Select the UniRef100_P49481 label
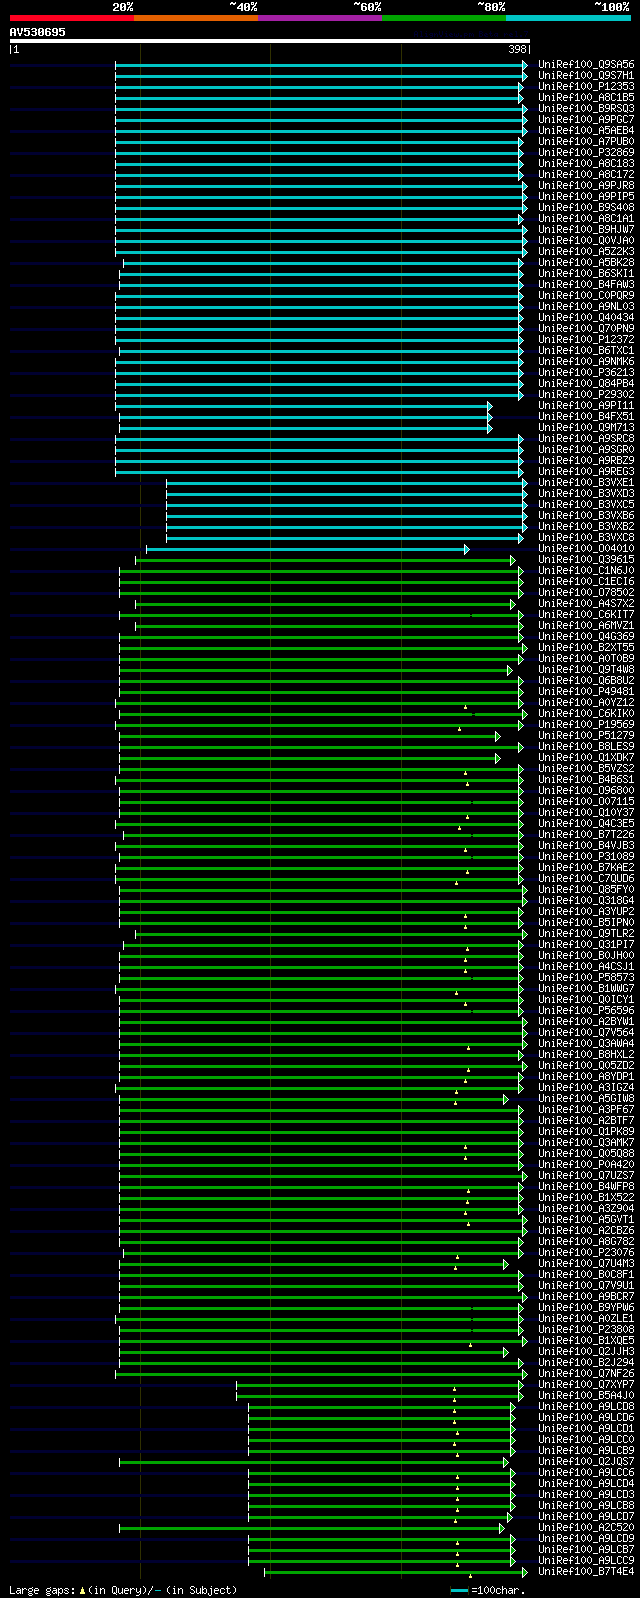Image resolution: width=640 pixels, height=1598 pixels. 586,691
